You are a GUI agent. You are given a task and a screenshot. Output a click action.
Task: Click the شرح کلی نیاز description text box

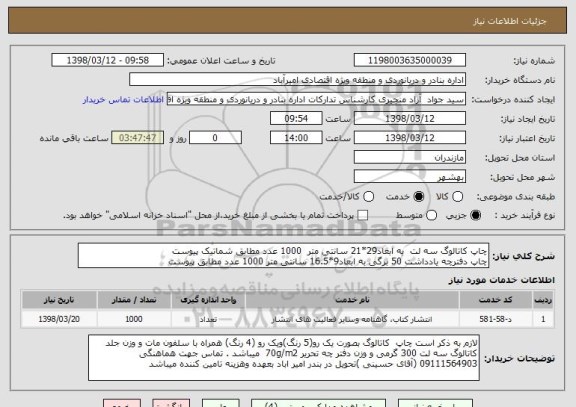283,255
